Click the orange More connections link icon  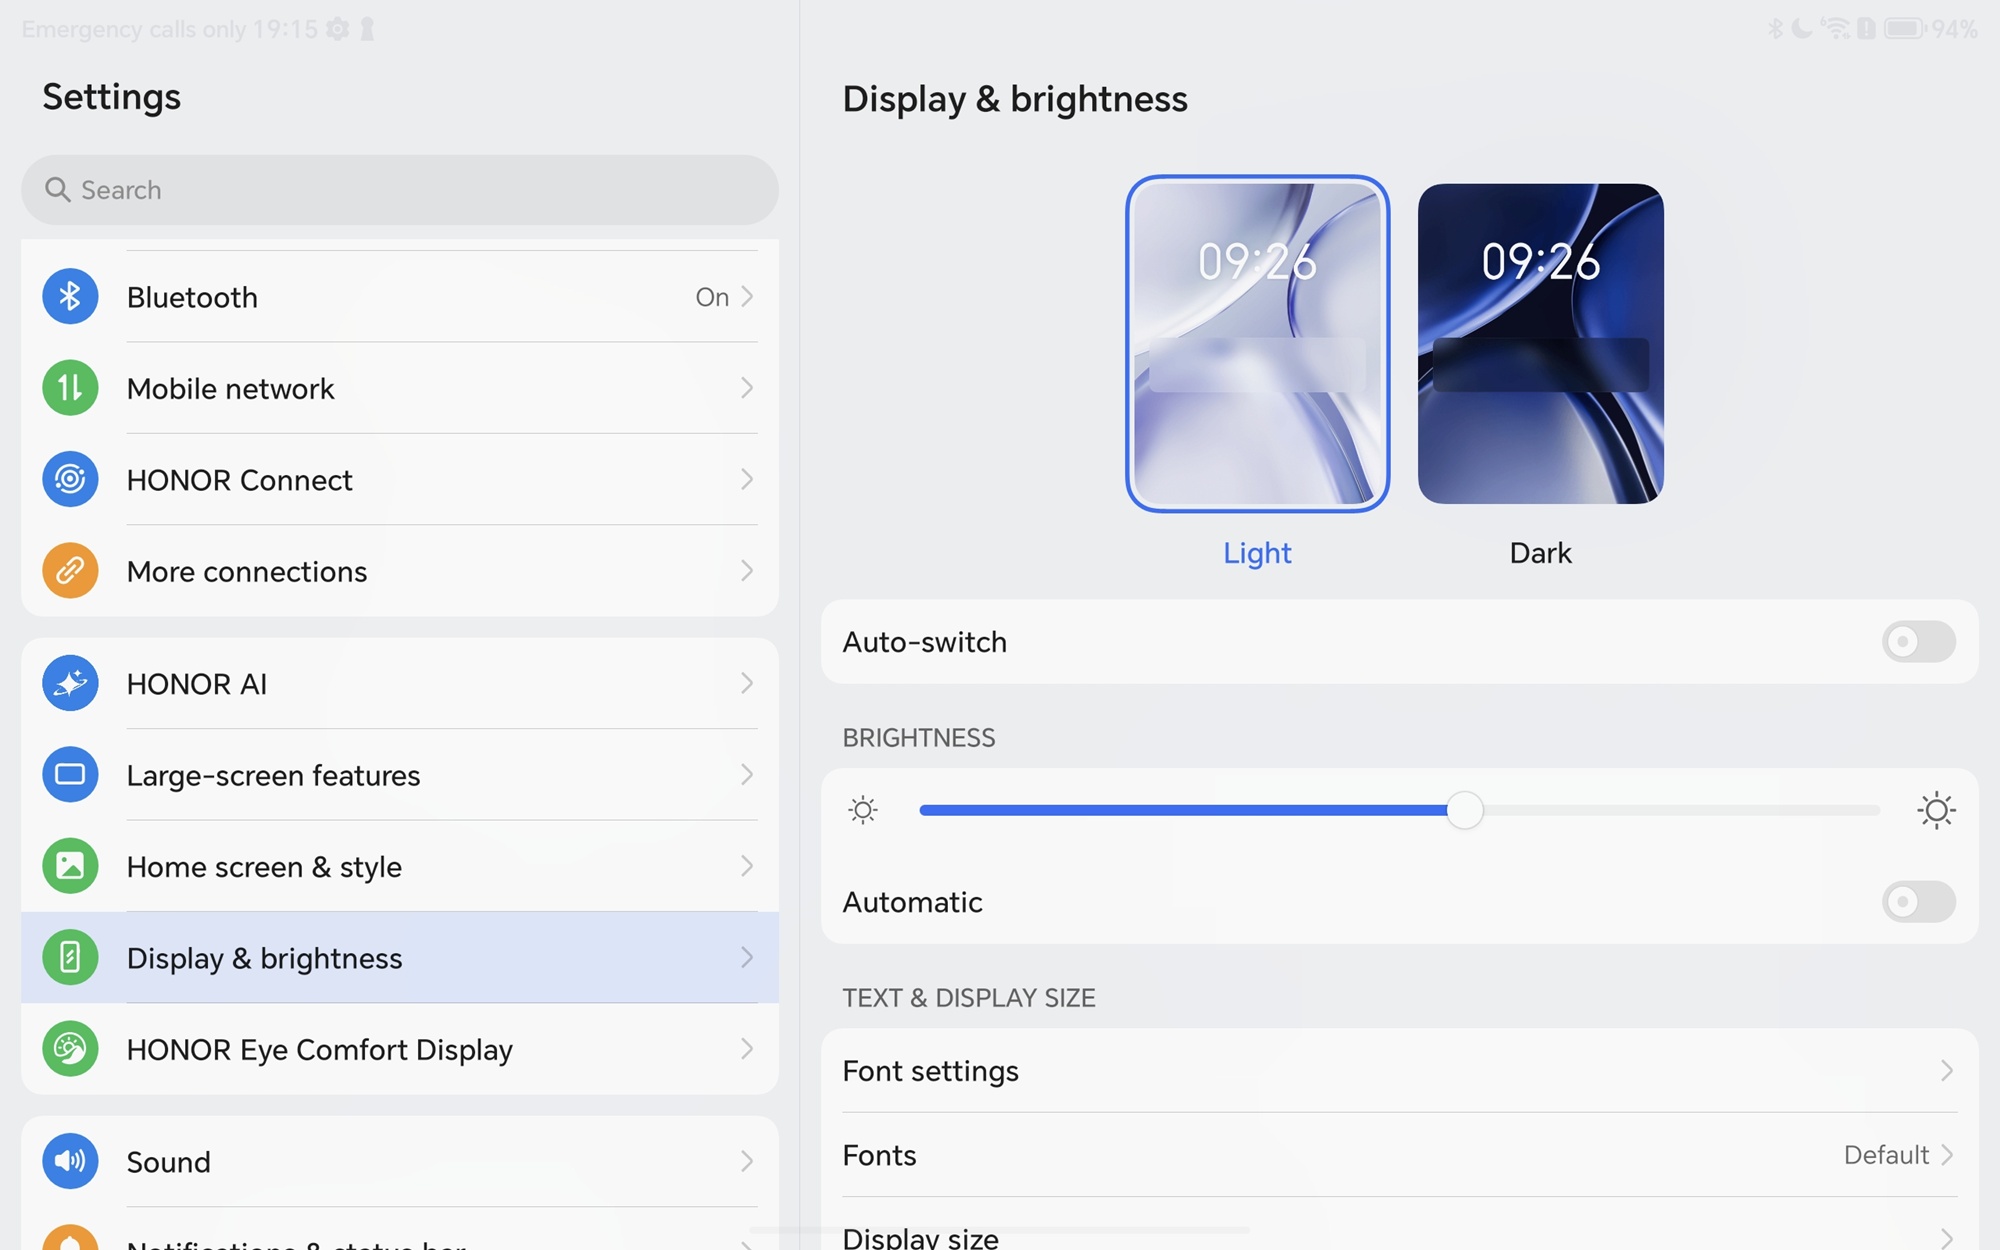click(x=70, y=571)
